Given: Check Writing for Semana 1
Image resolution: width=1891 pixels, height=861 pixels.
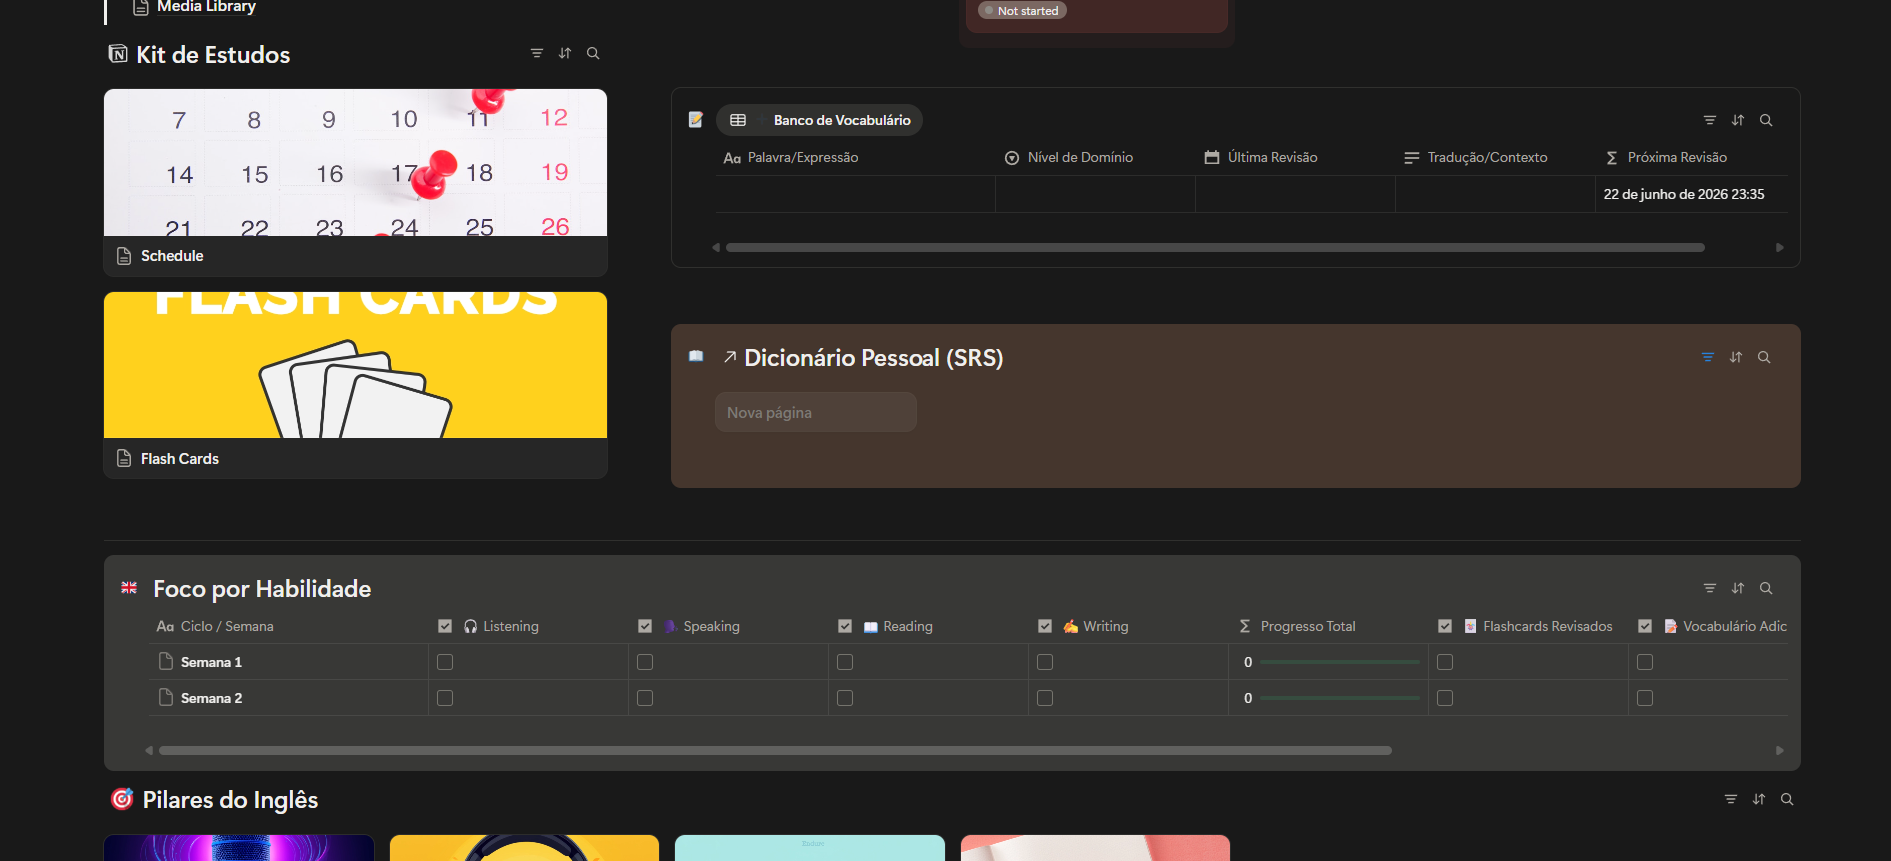Looking at the screenshot, I should click(1045, 662).
